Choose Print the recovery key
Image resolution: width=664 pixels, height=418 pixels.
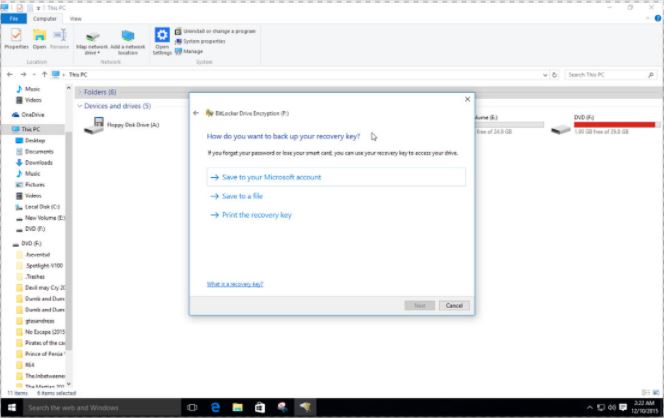pos(251,215)
